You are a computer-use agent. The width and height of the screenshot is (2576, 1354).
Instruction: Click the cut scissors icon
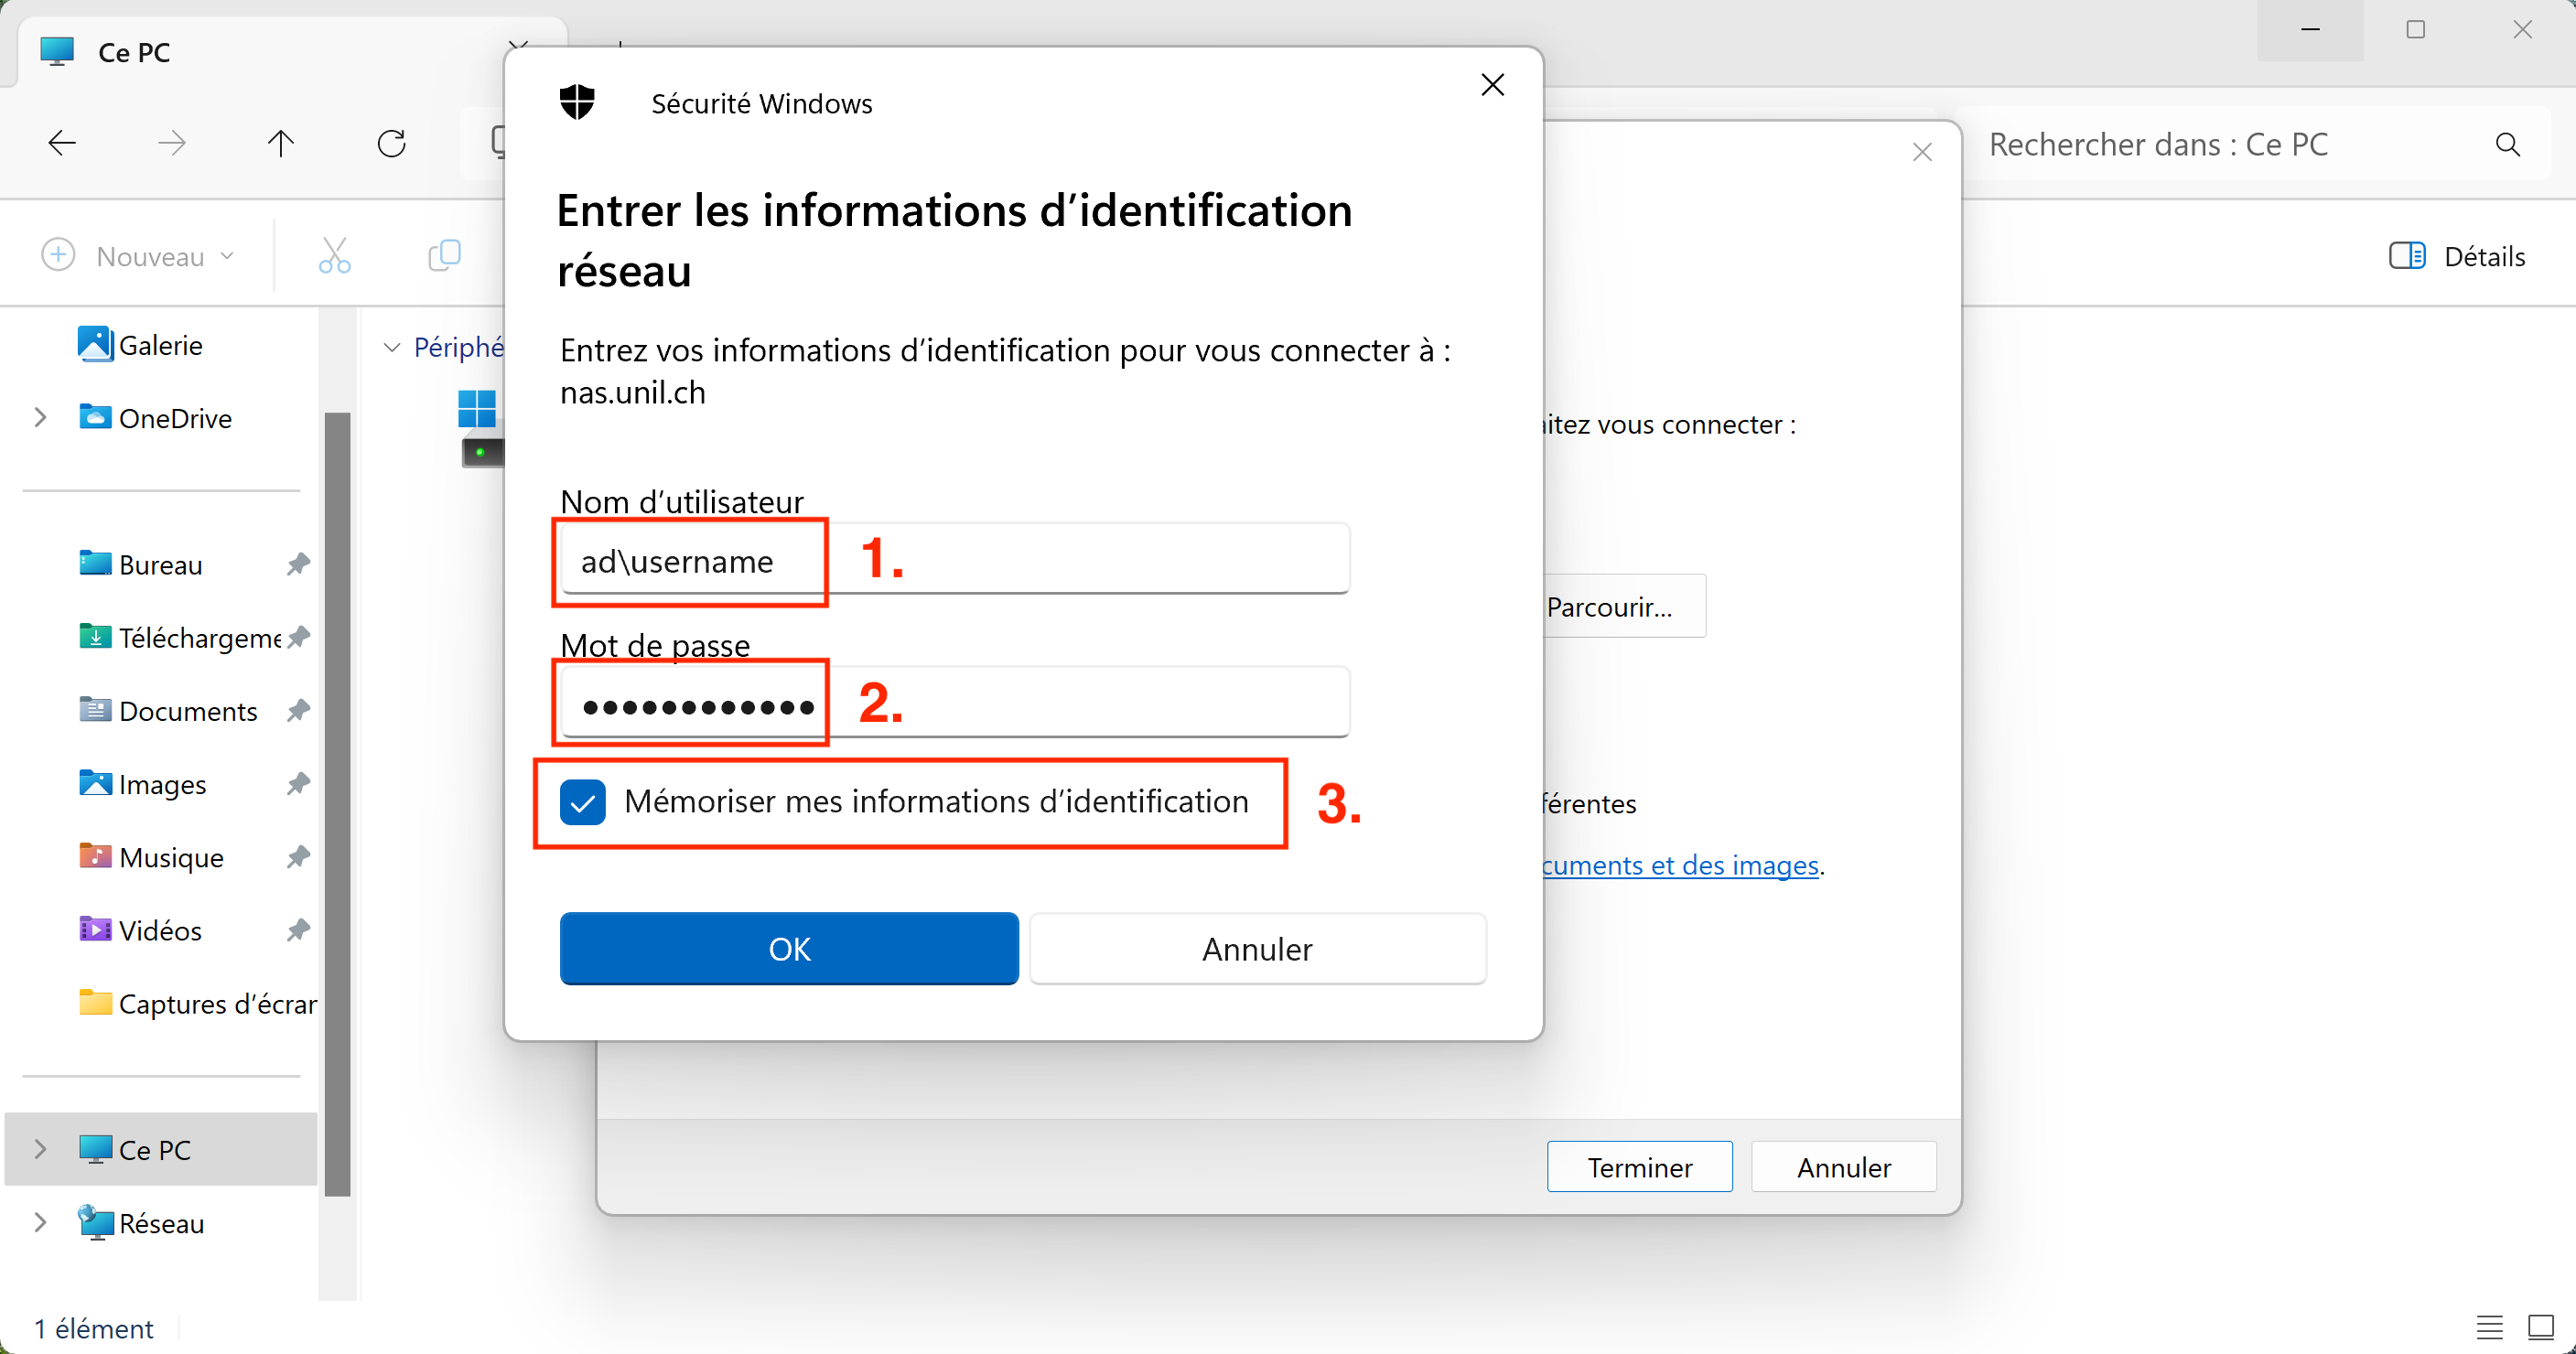point(334,256)
